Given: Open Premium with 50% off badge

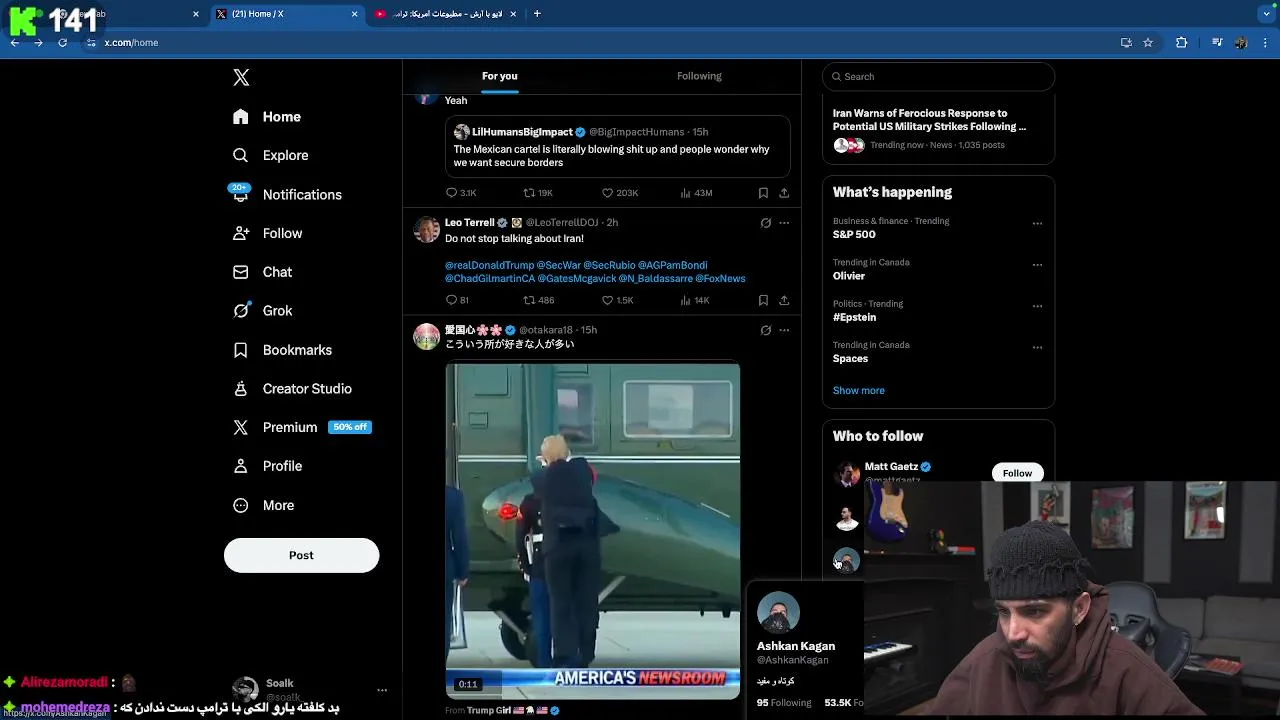Looking at the screenshot, I should [301, 427].
